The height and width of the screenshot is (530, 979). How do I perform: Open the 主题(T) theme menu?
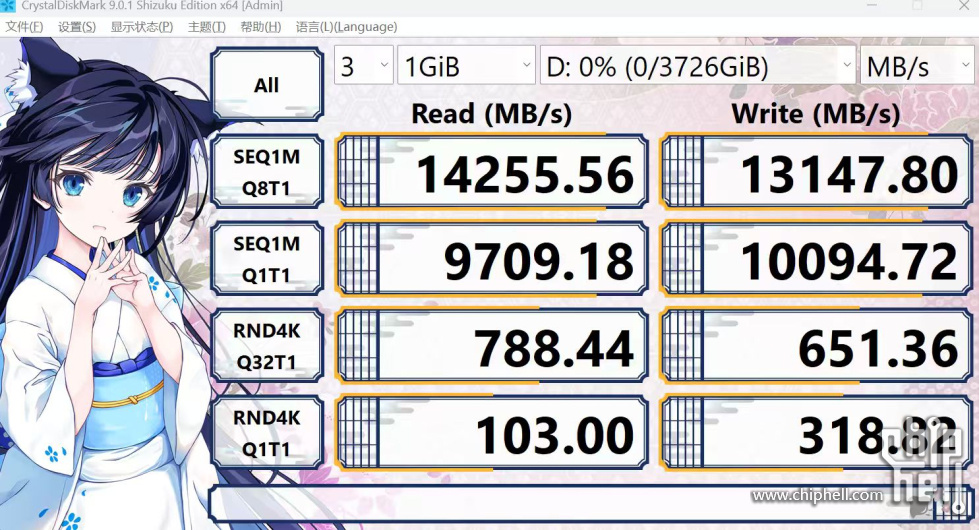206,27
